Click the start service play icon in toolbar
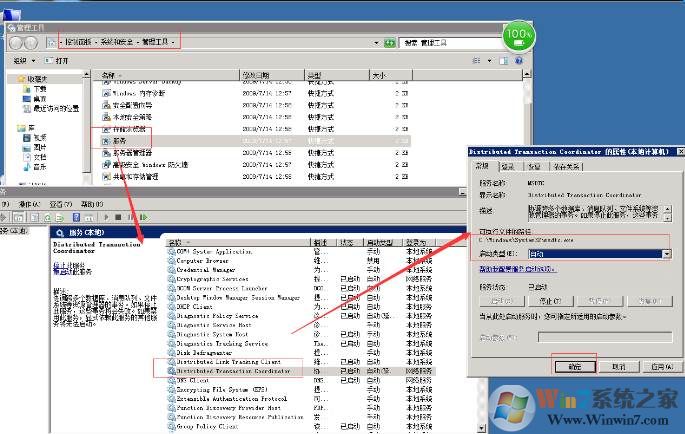Viewport: 685px width, 434px height. coord(103,216)
